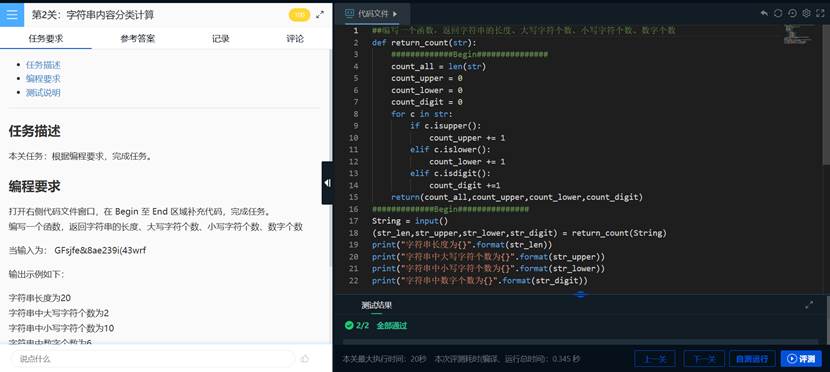The width and height of the screenshot is (830, 372).
Task: Click the line elif c.isdigit():
Action: pos(450,174)
